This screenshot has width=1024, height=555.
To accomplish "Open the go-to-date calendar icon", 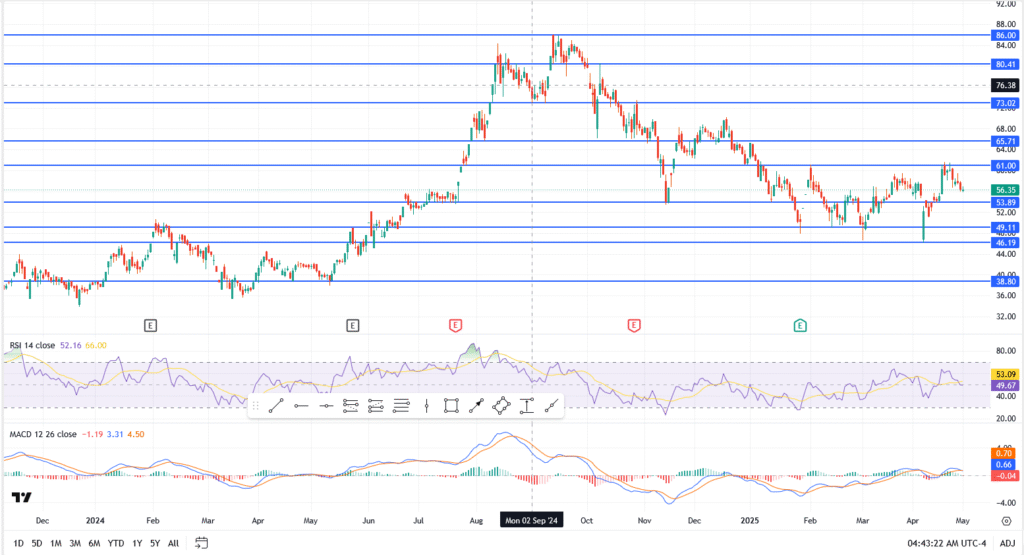I will coord(201,543).
